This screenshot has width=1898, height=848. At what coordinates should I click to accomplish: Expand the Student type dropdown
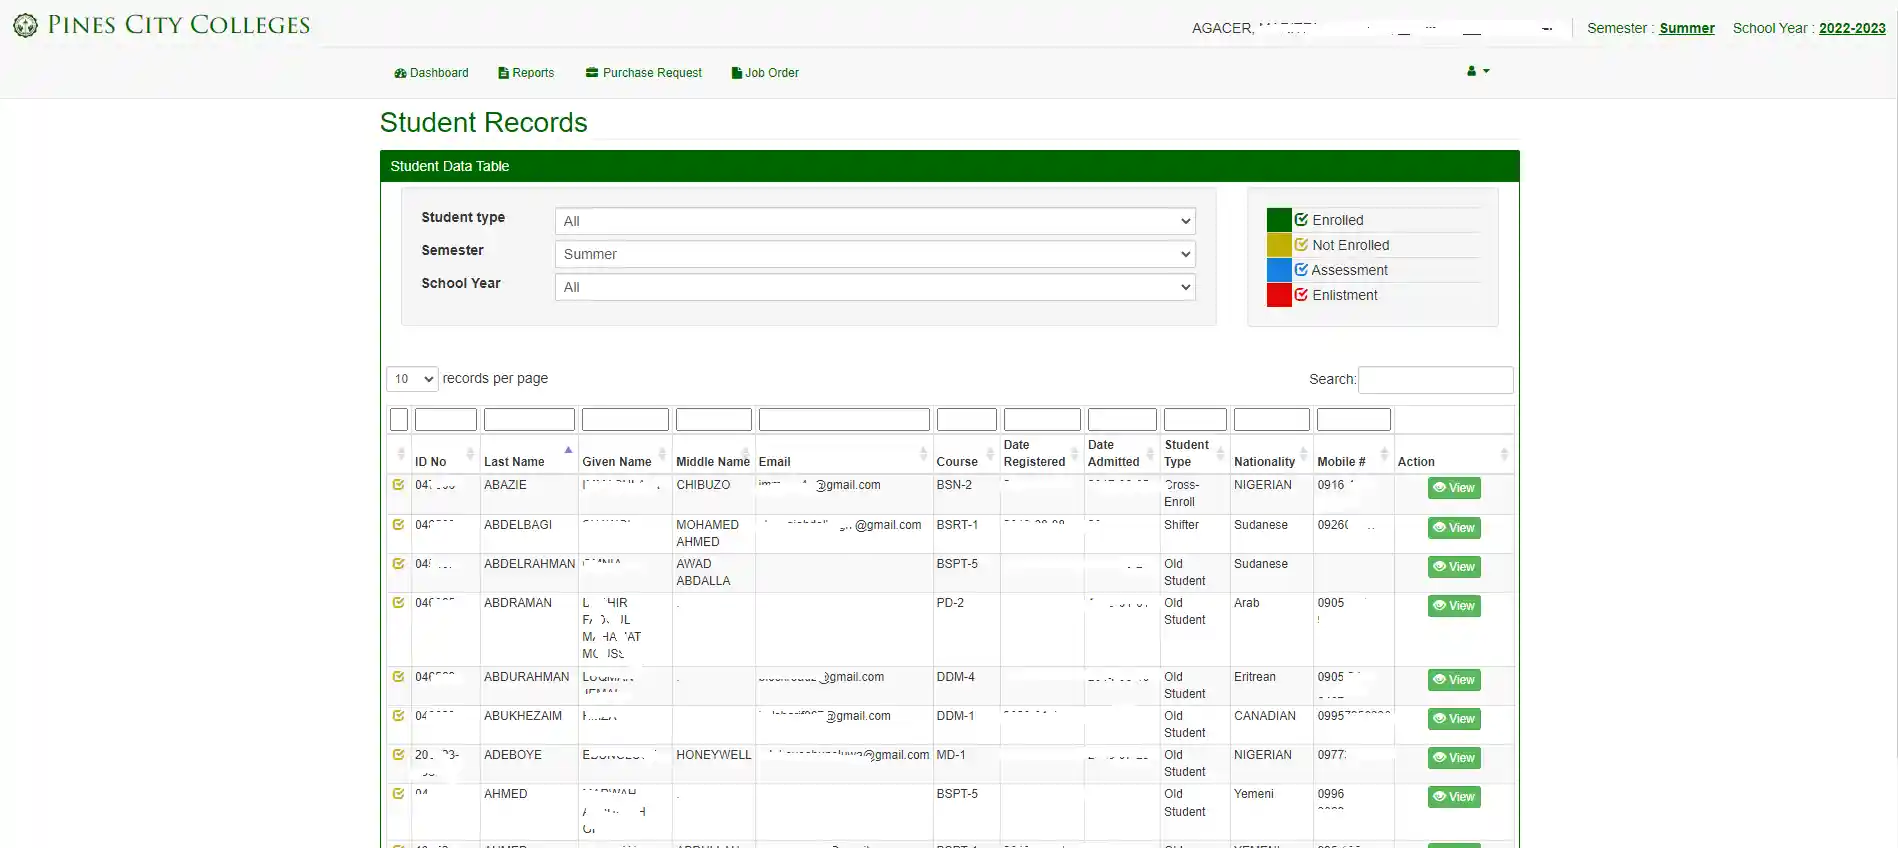pyautogui.click(x=875, y=221)
